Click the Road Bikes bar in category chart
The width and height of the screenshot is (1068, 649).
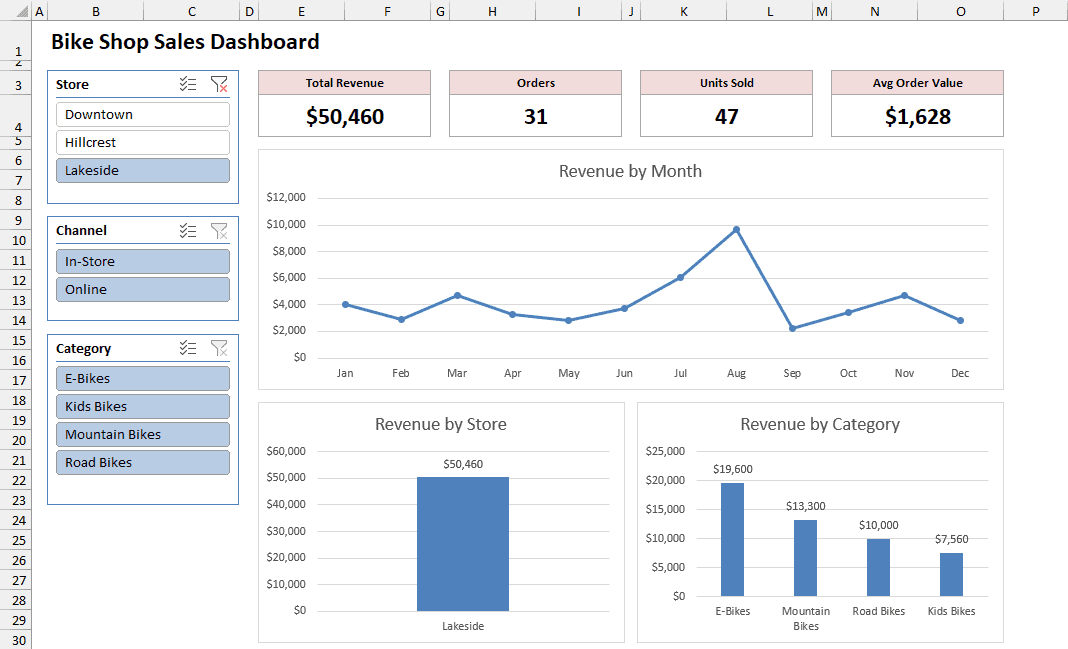[x=878, y=567]
